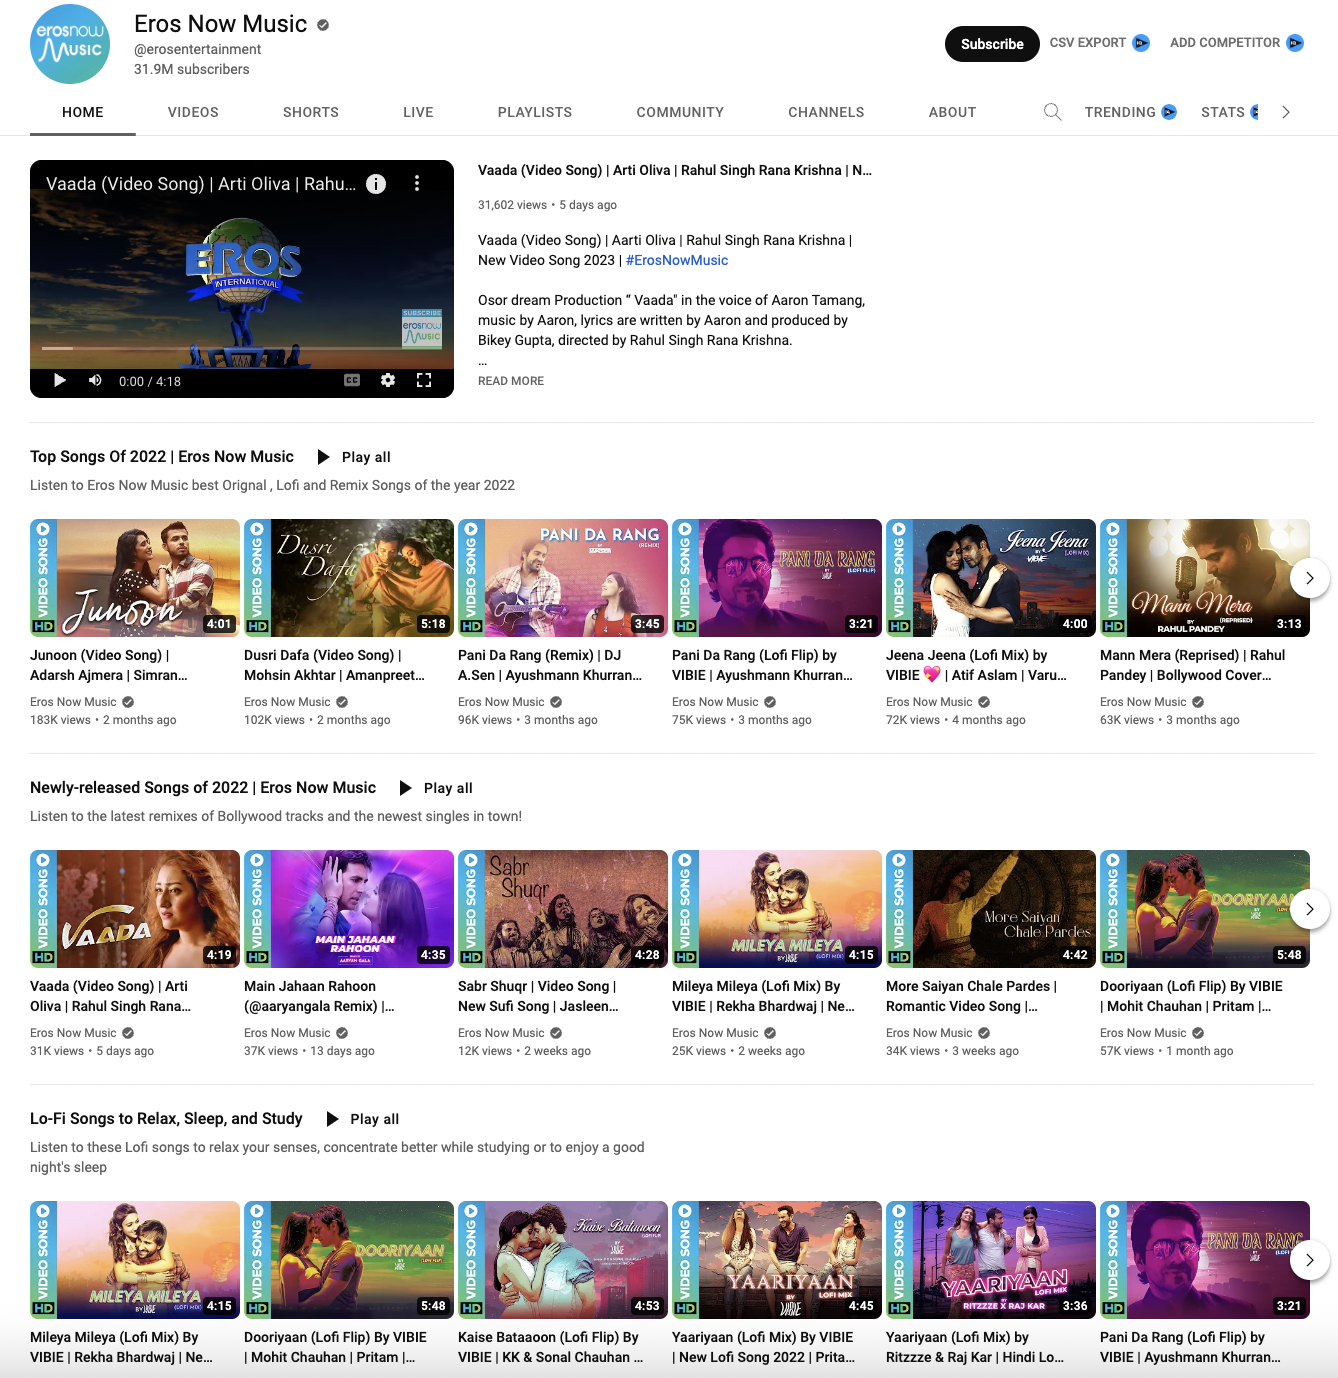The width and height of the screenshot is (1338, 1378).
Task: Go to the PLAYLISTS tab
Action: [535, 112]
